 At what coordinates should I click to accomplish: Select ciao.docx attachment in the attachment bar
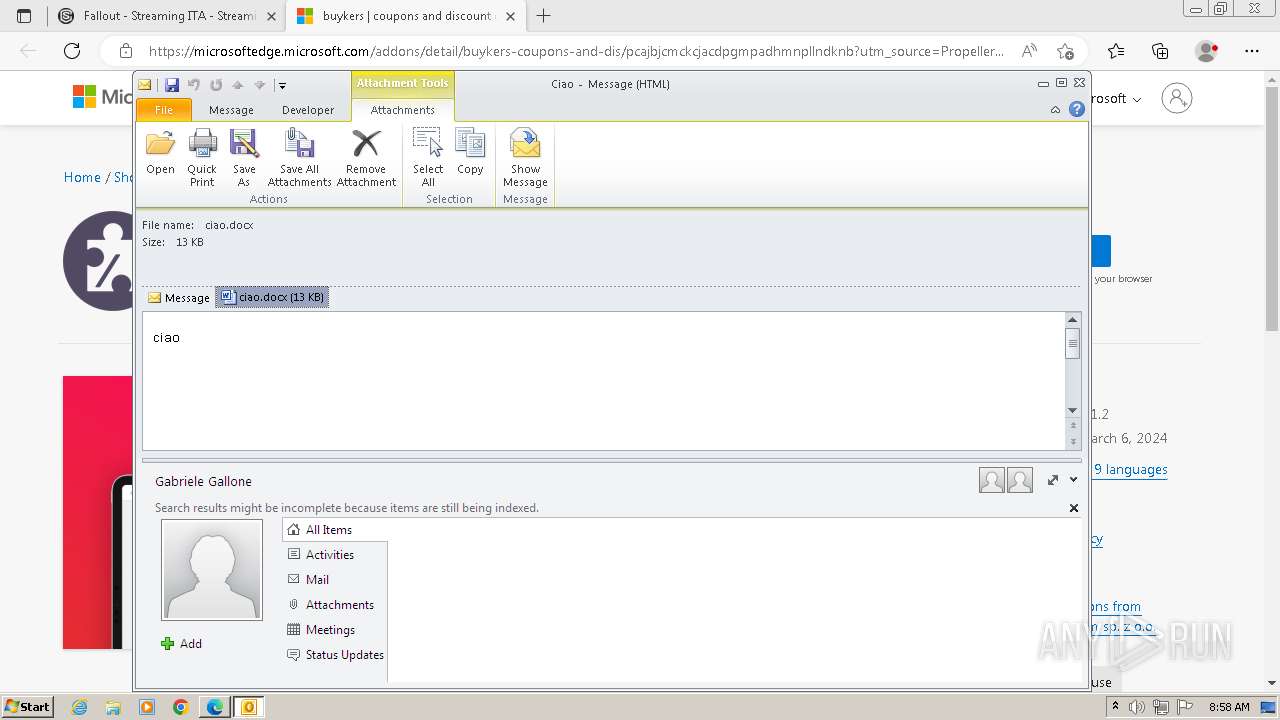[272, 297]
